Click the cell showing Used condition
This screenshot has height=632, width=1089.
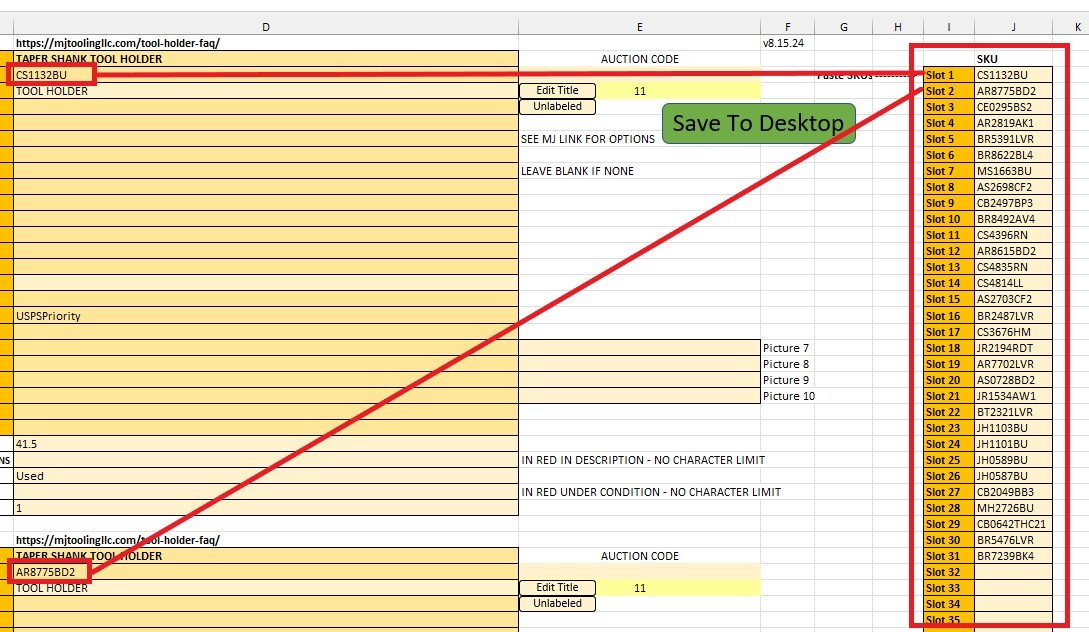coord(265,476)
